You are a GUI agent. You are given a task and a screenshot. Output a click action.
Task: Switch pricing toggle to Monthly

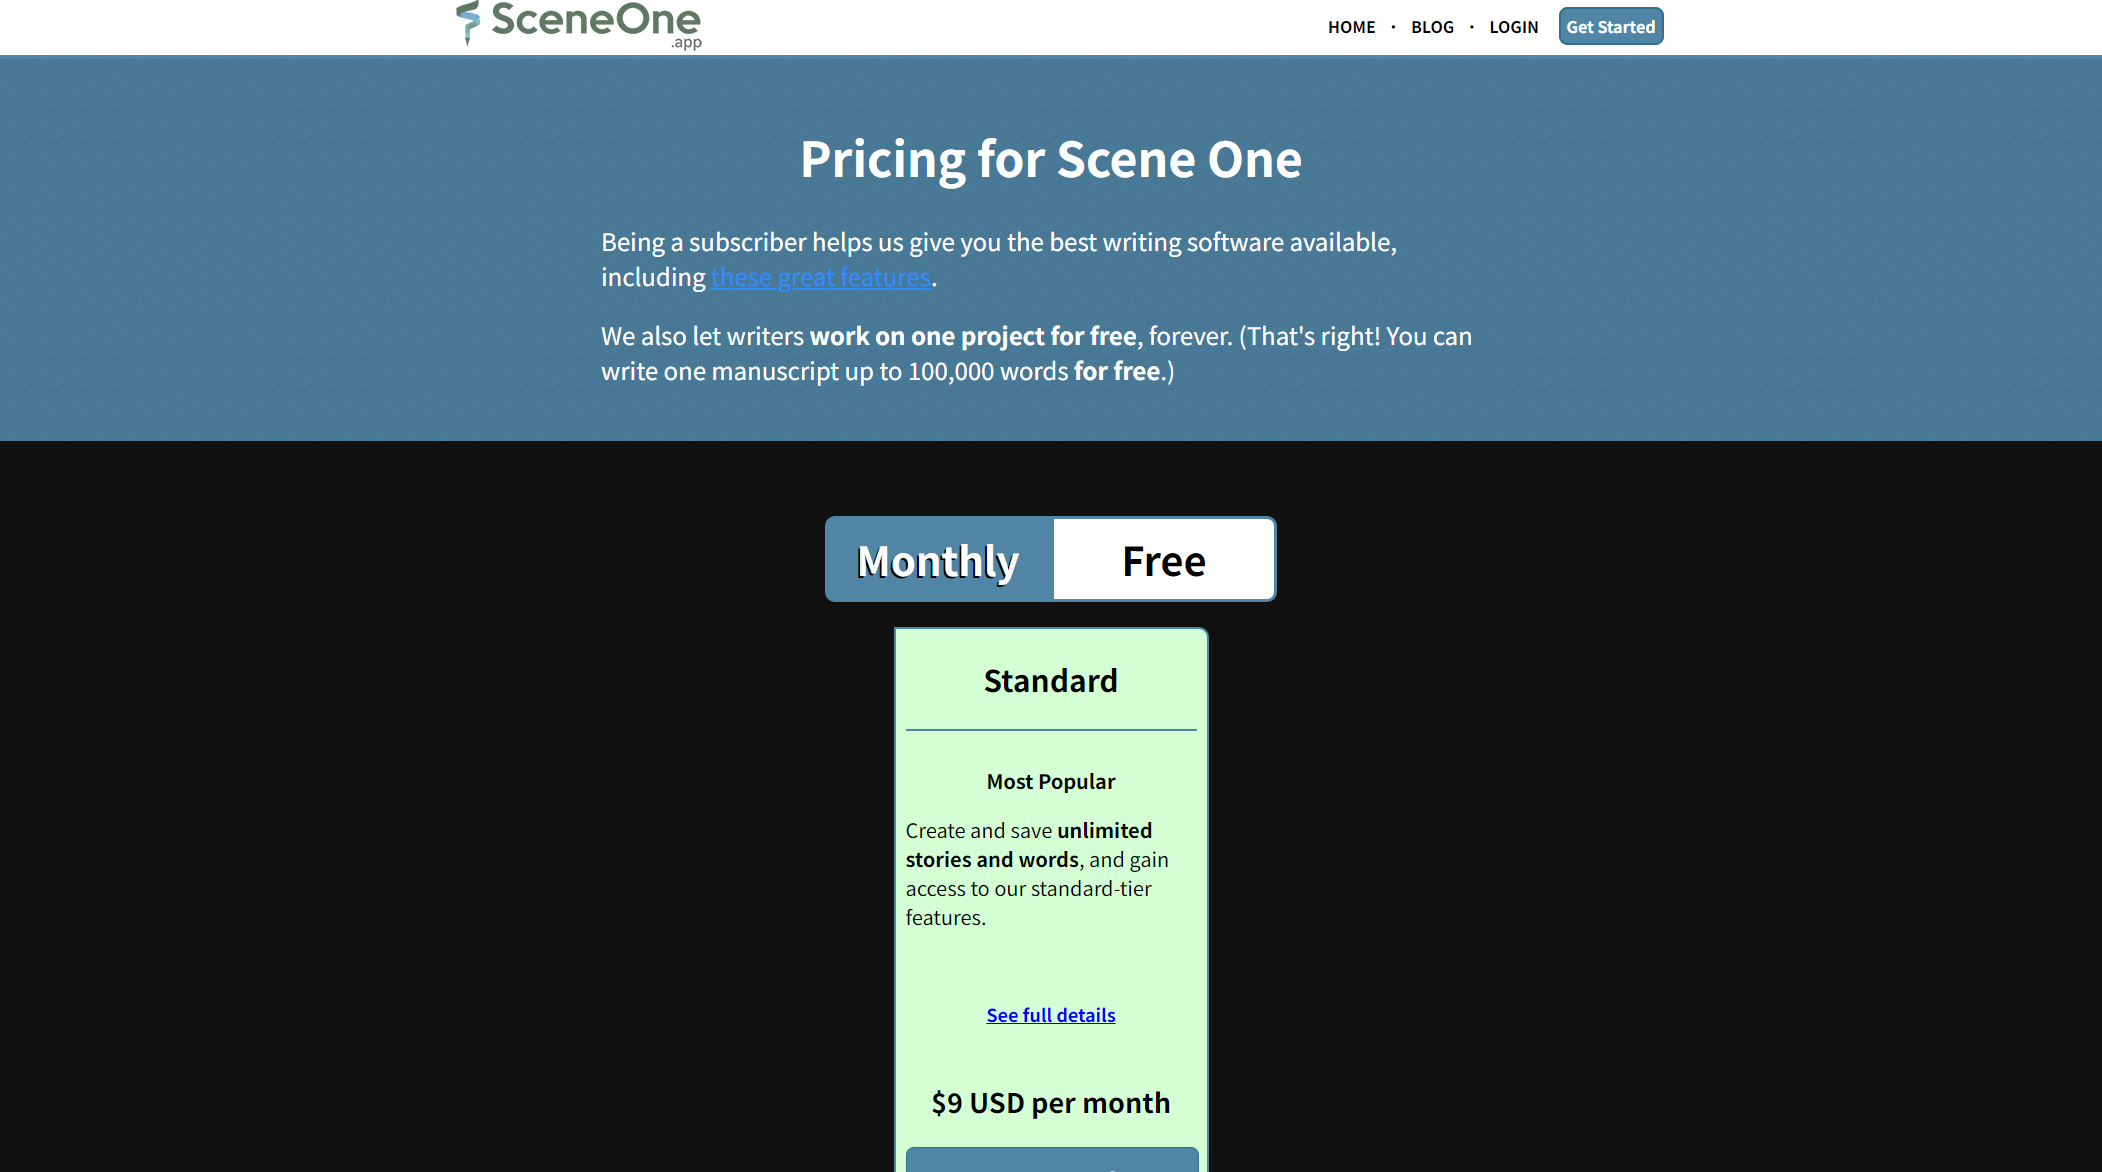click(x=939, y=560)
